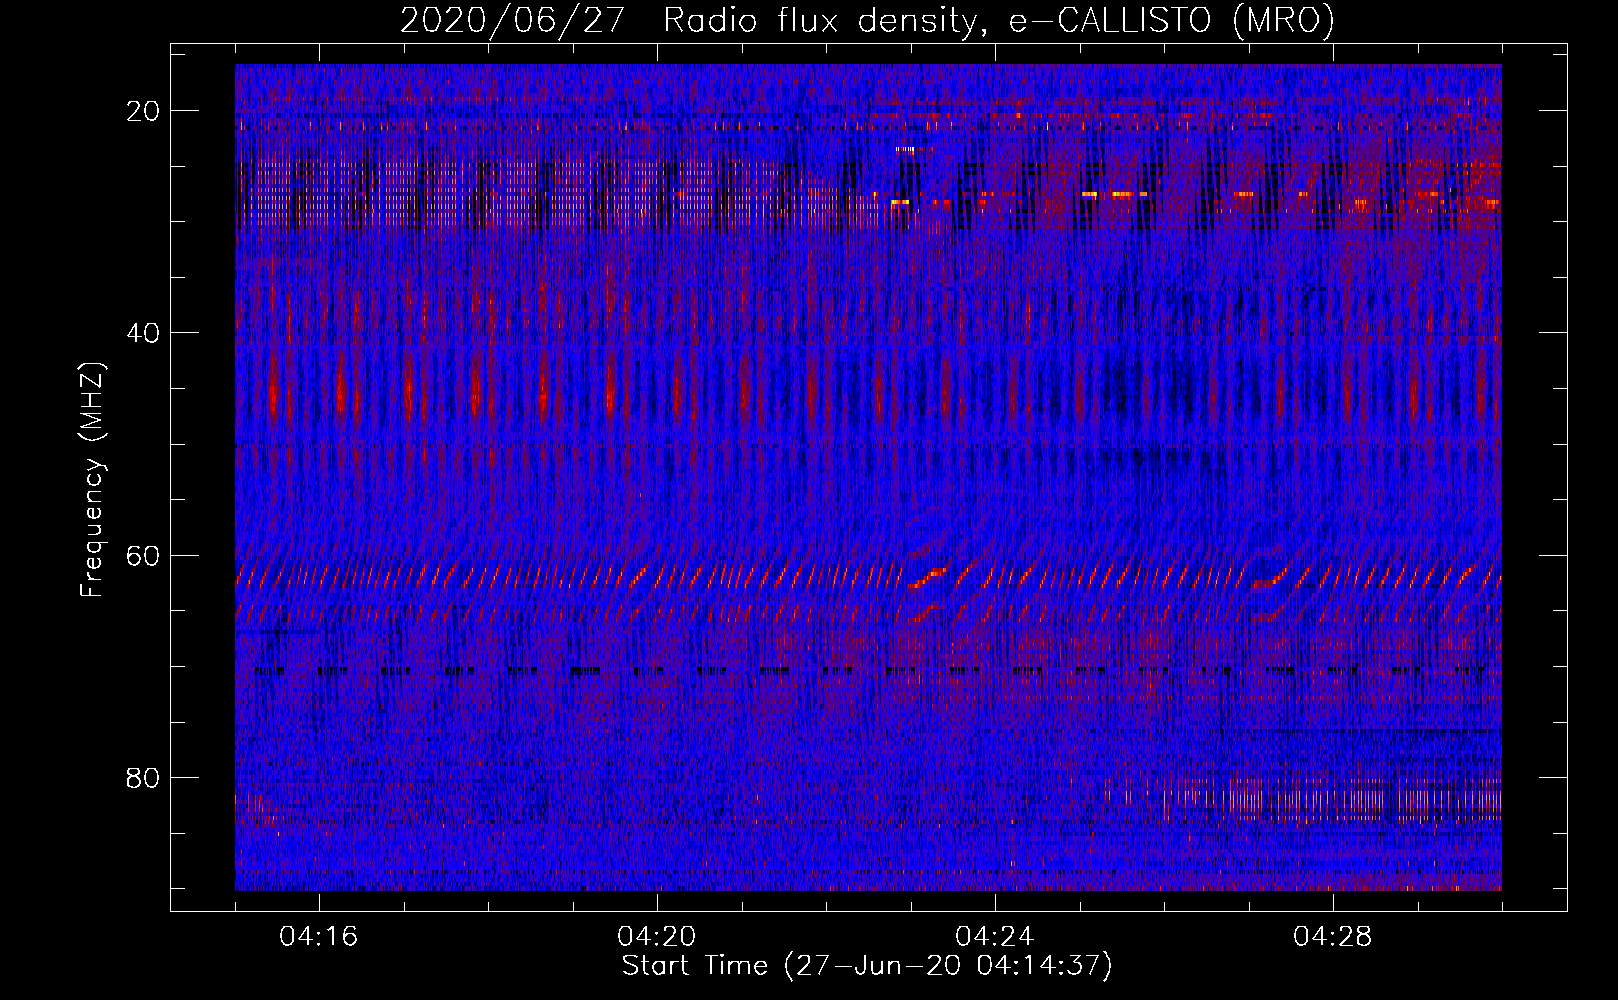Click the frequency tick label '60'
This screenshot has width=1618, height=1000.
(x=143, y=555)
